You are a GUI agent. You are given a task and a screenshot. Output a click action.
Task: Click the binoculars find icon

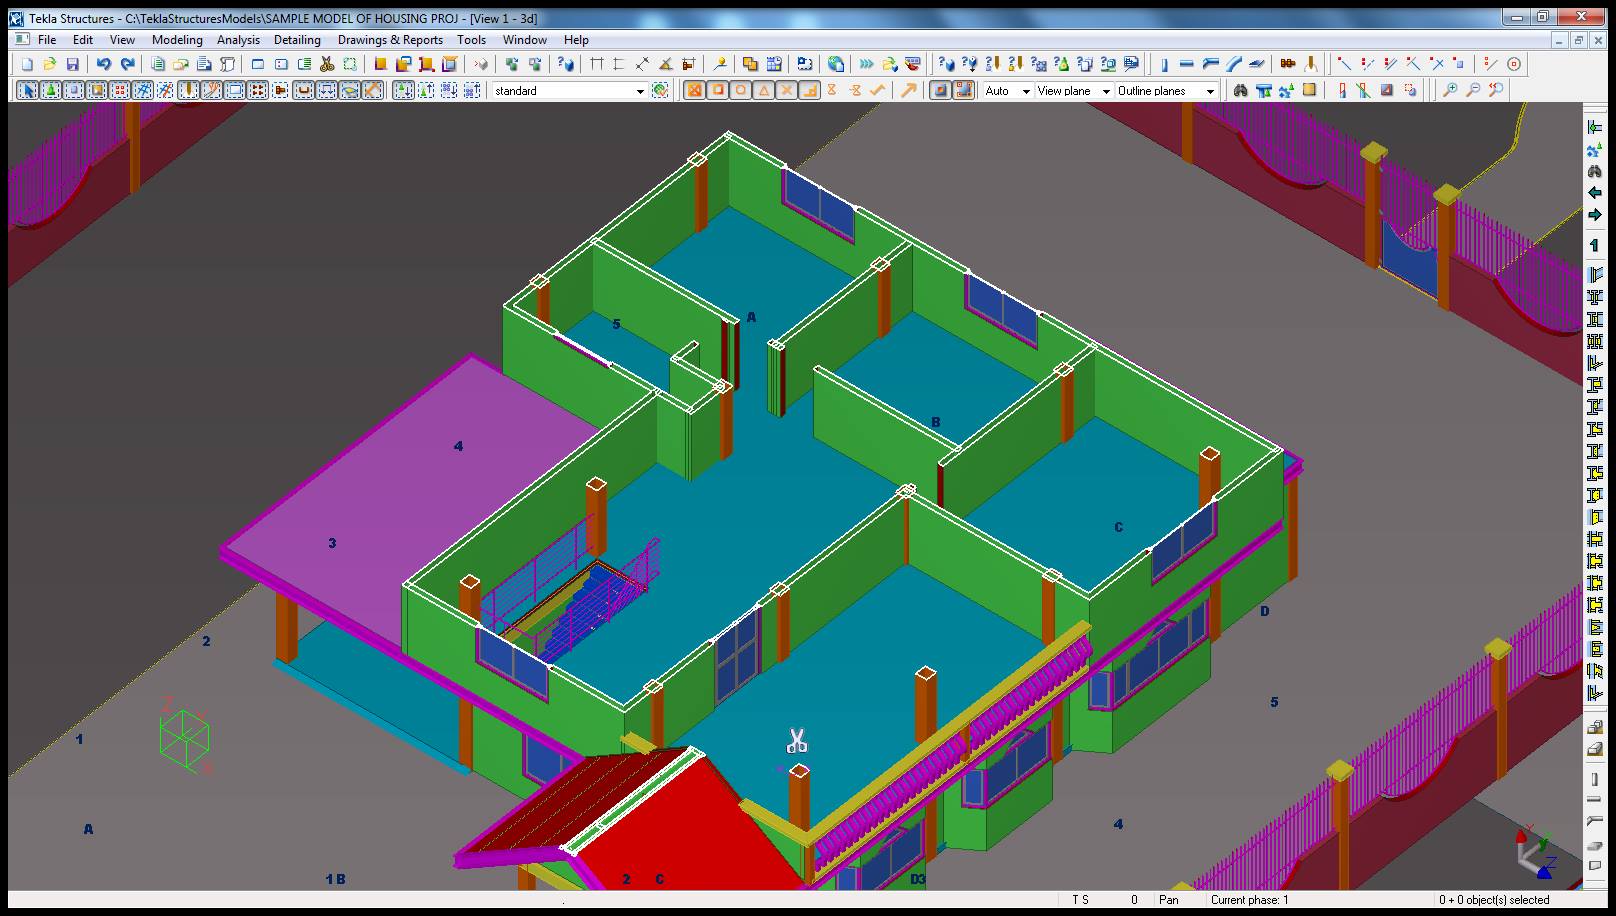[x=1240, y=90]
